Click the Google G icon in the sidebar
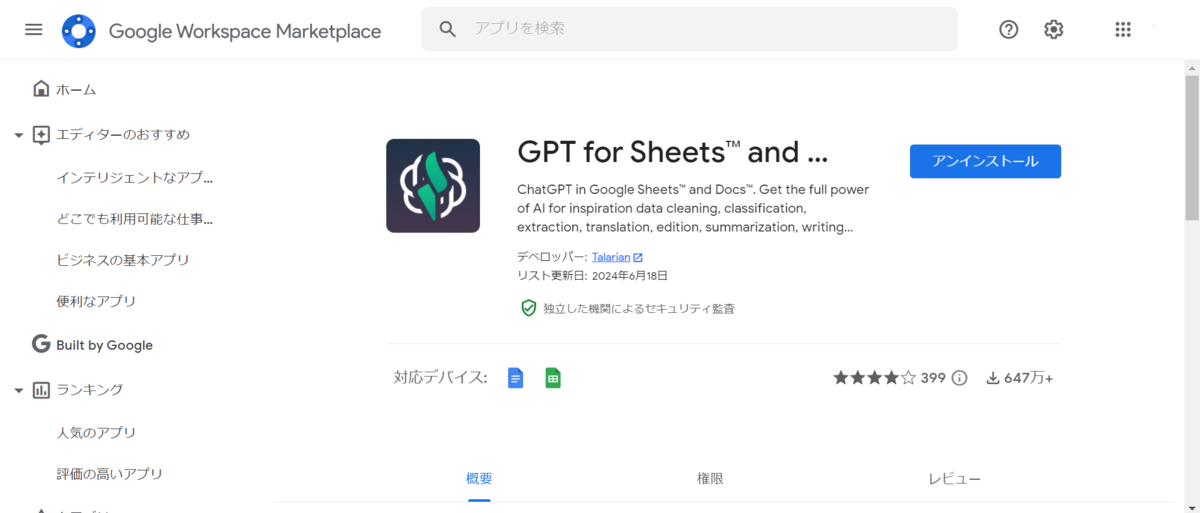 (41, 344)
